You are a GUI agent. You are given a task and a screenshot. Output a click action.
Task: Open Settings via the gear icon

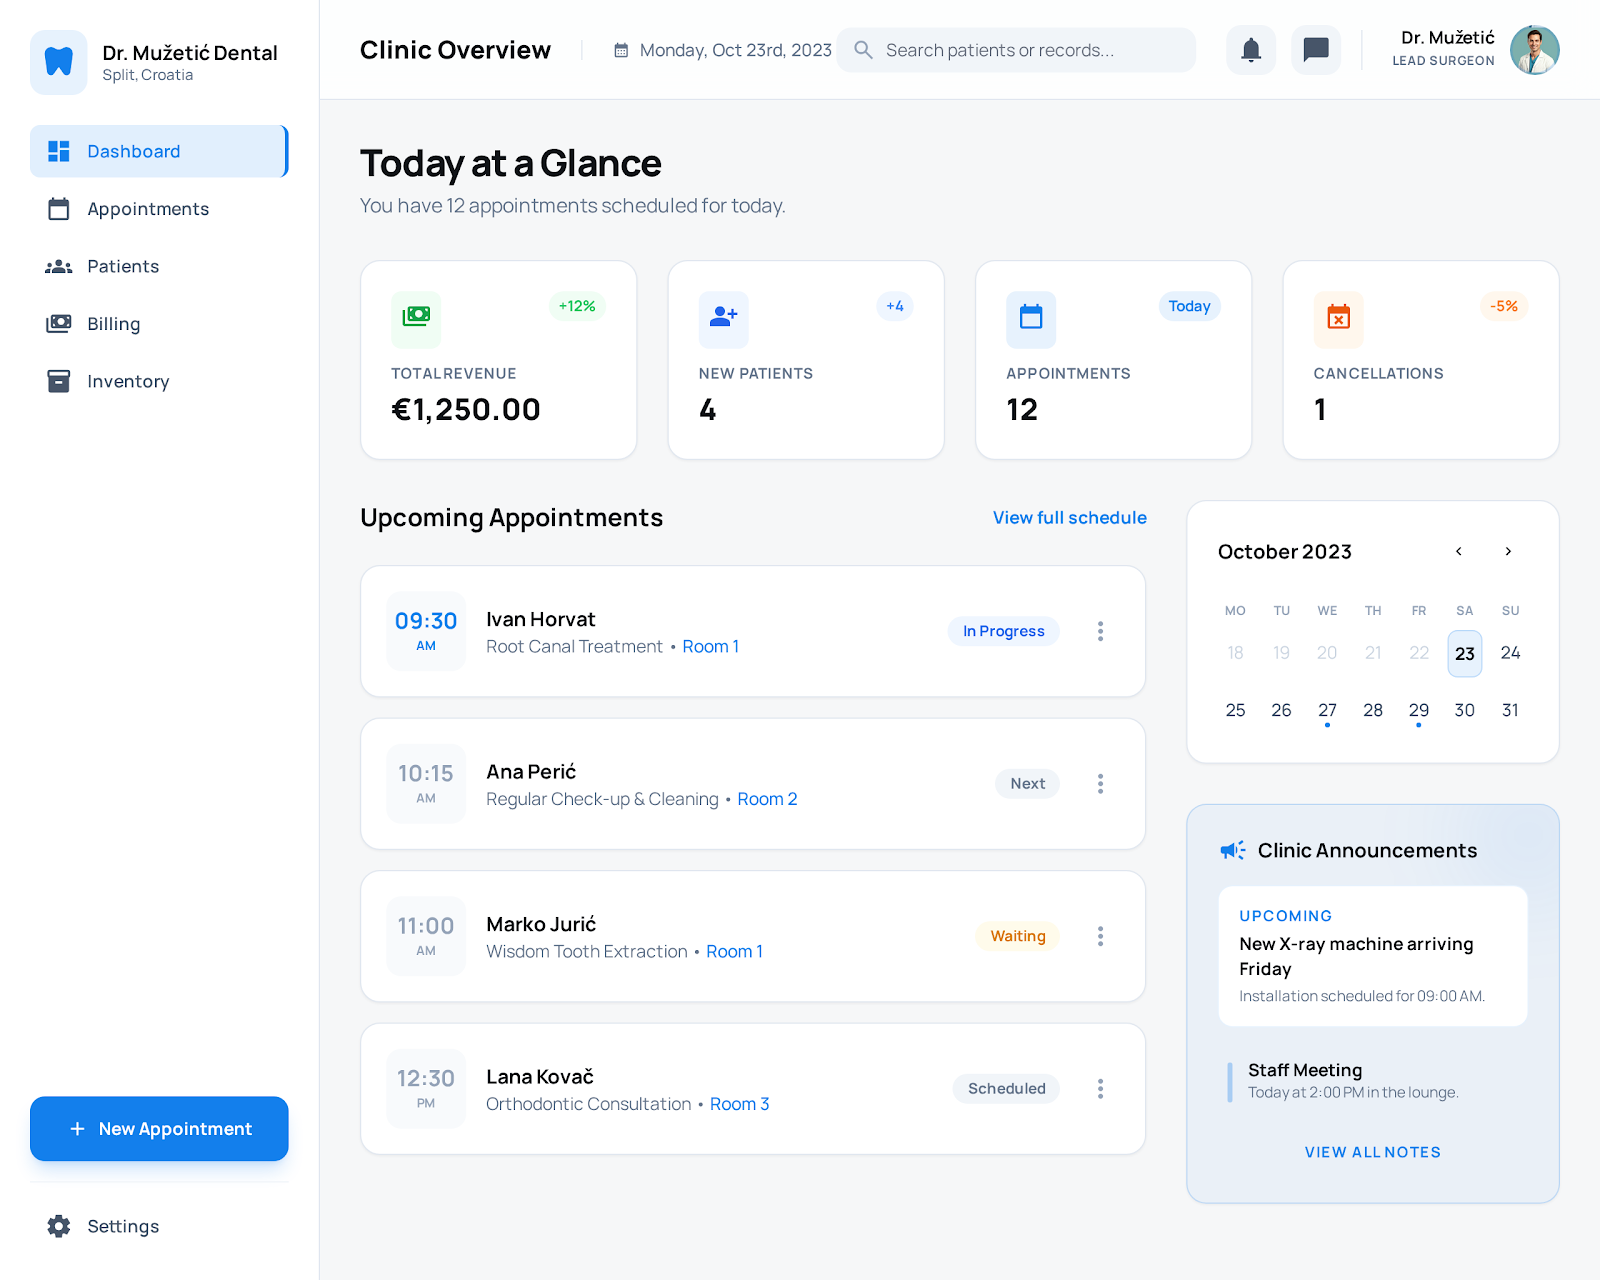pos(59,1226)
